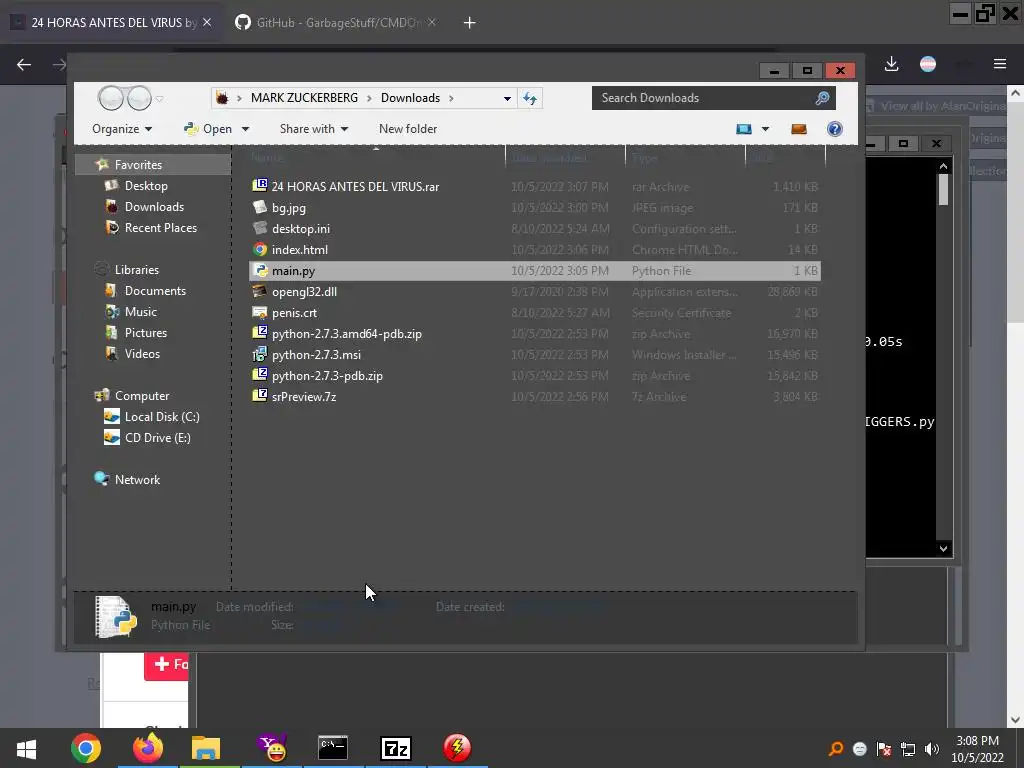Select Downloads under Favorites
1024x768 pixels.
click(154, 207)
